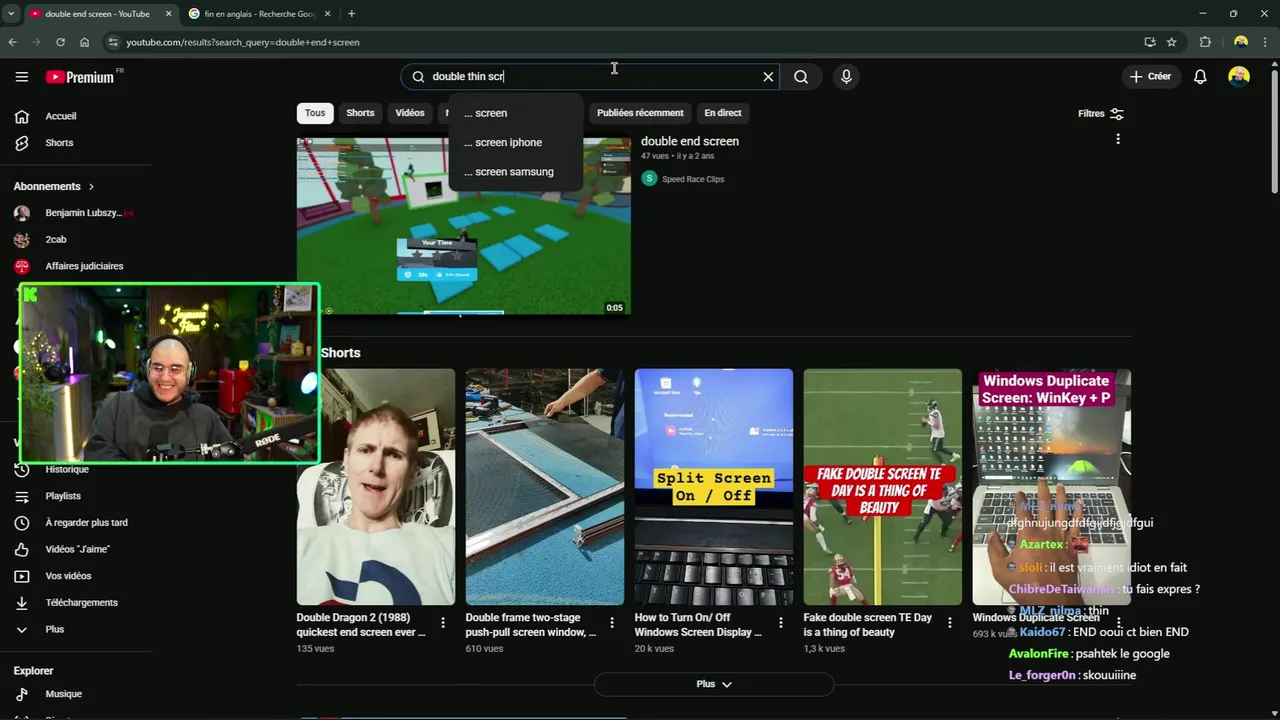Screen dimensions: 1280x720
Task: Open a new browser tab
Action: click(x=351, y=14)
